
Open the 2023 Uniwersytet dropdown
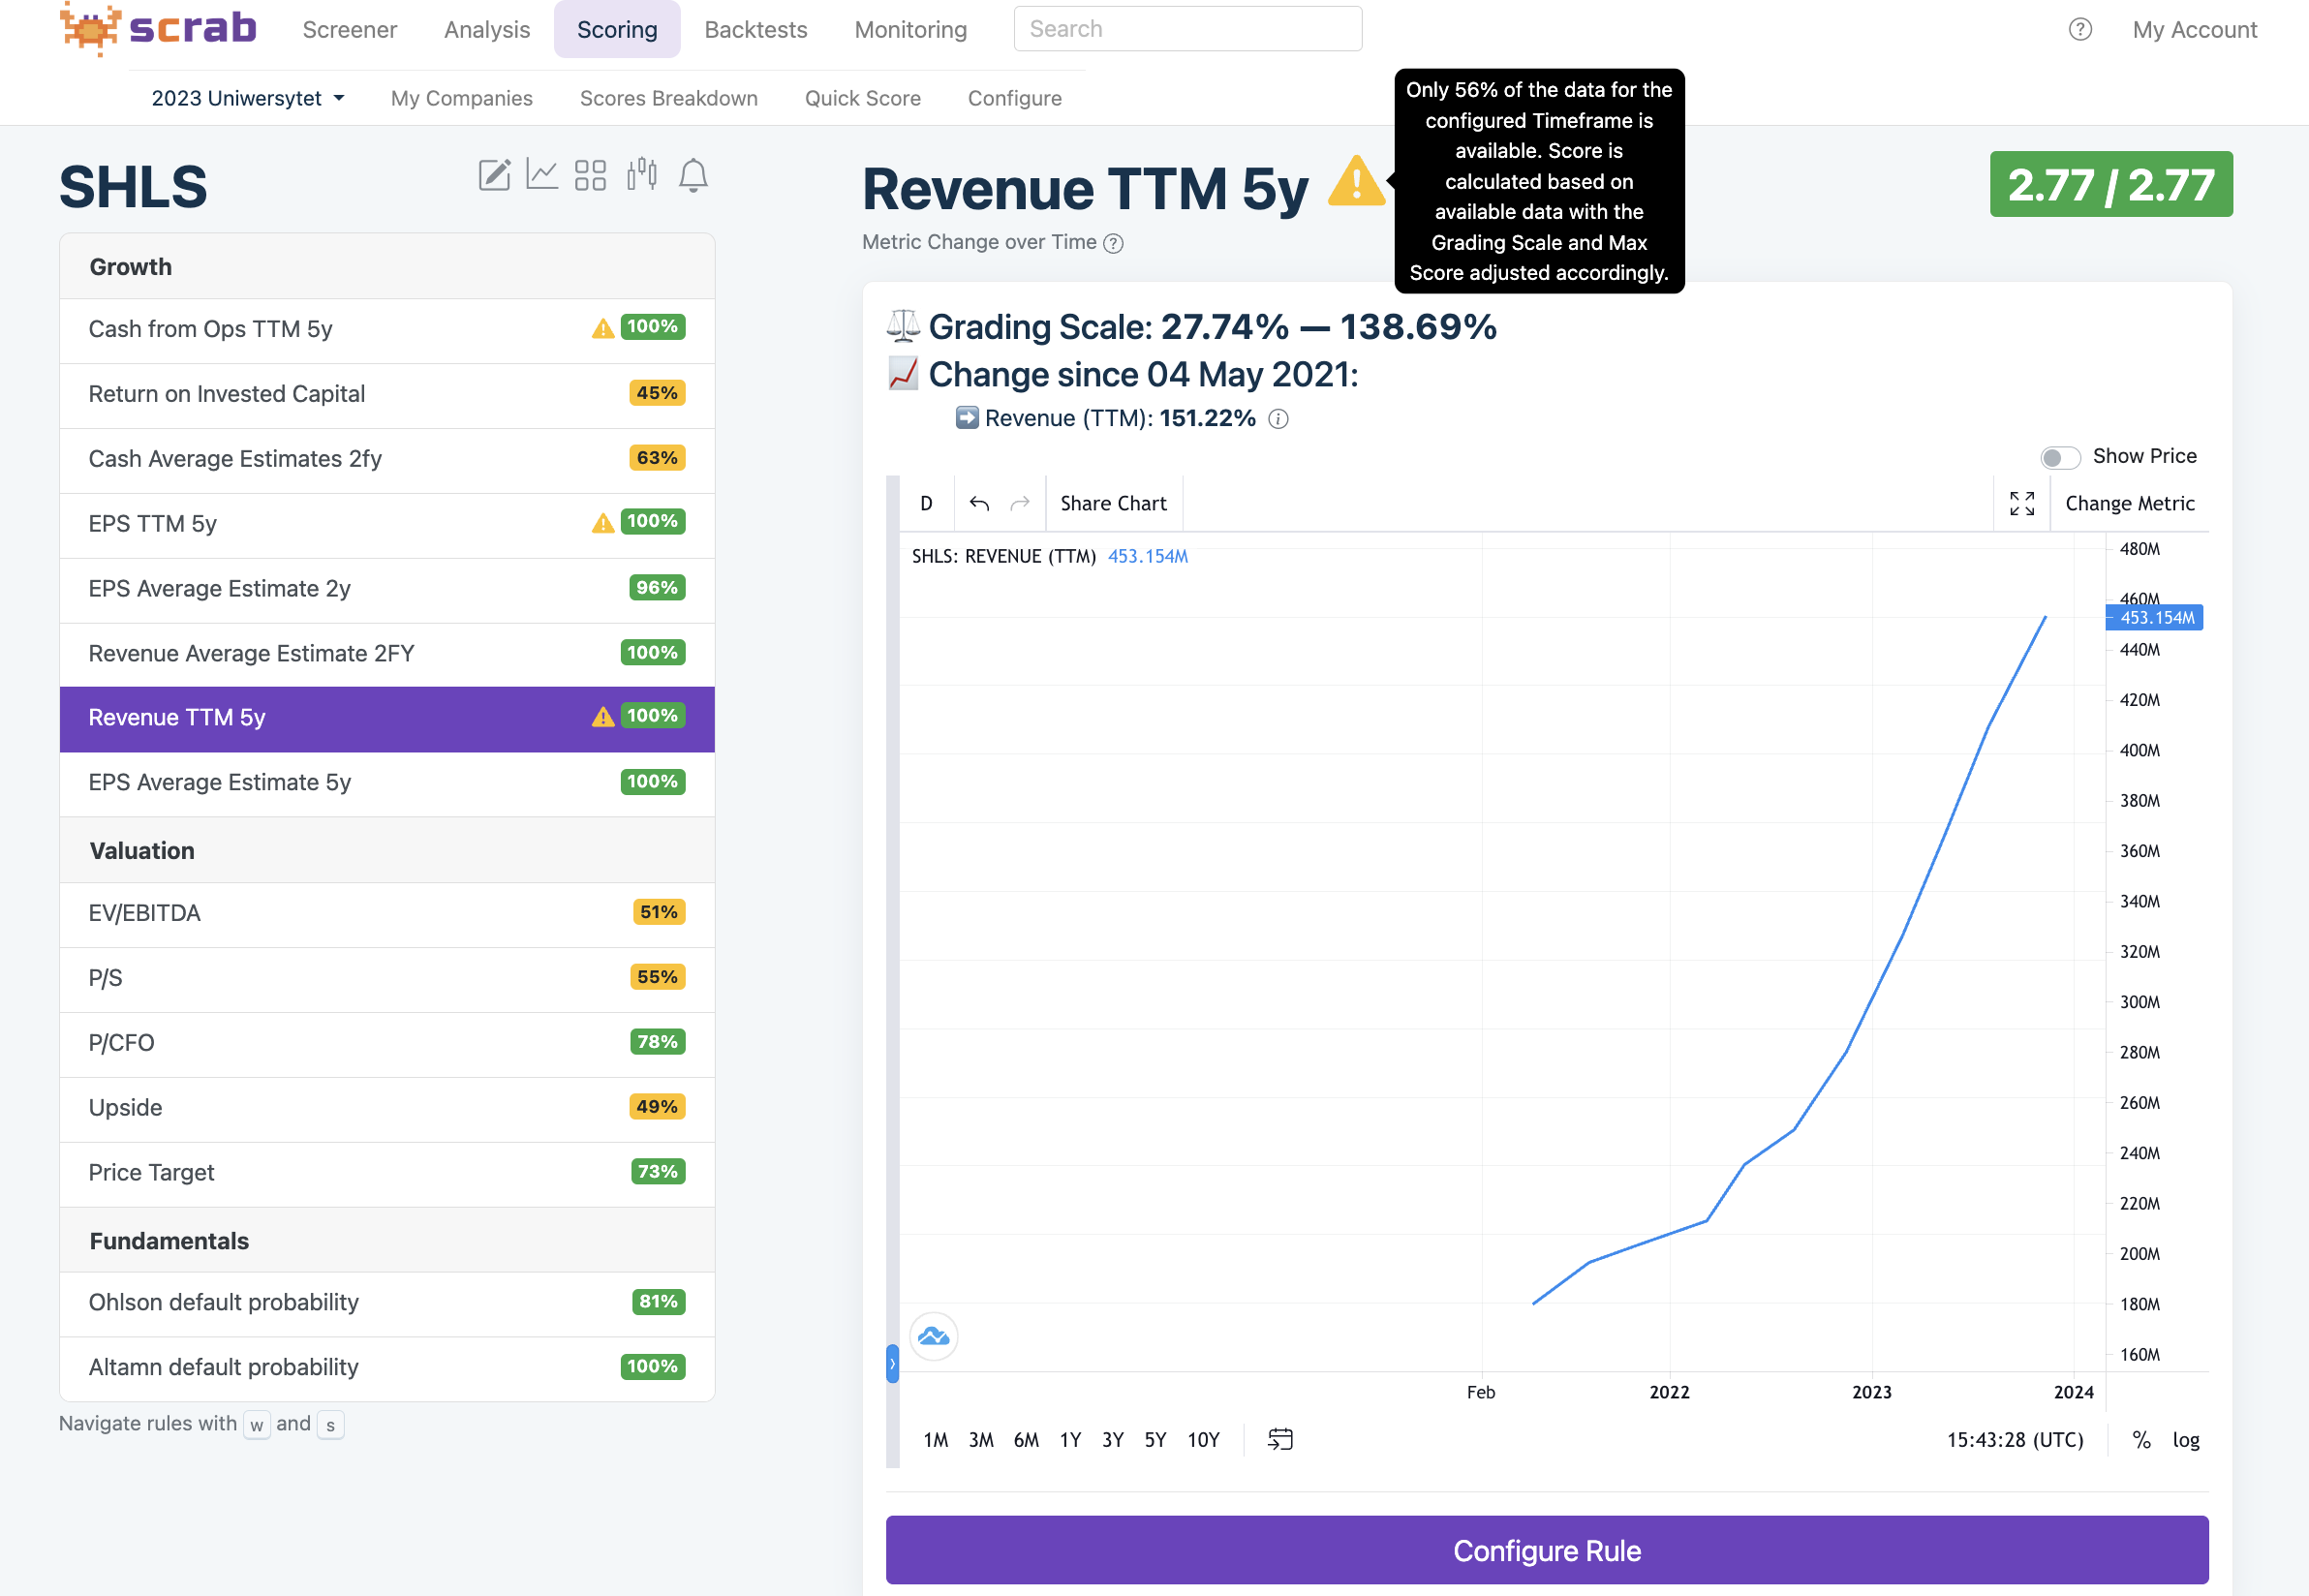247,98
